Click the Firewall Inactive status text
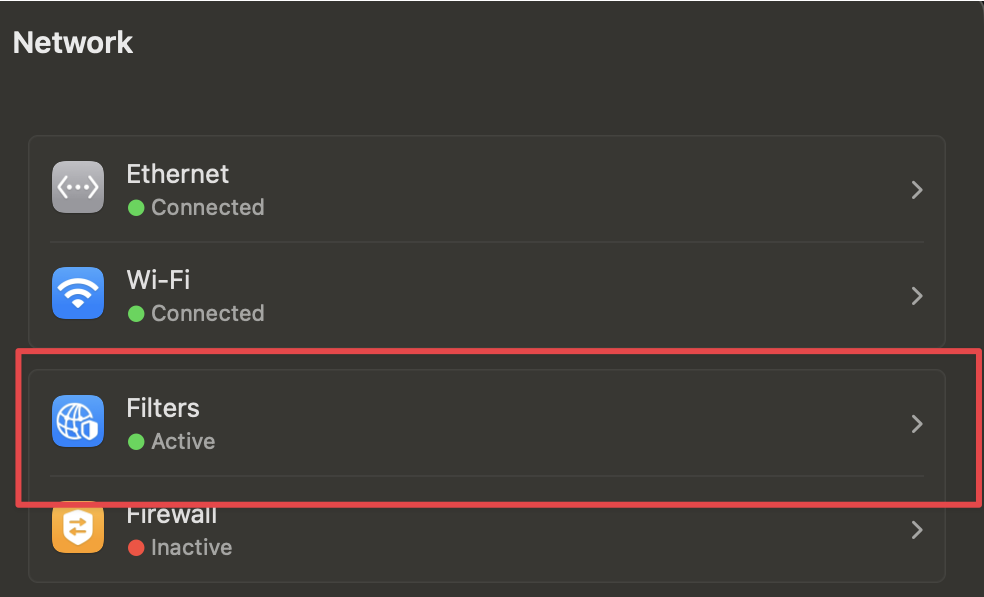The width and height of the screenshot is (984, 597). 191,547
